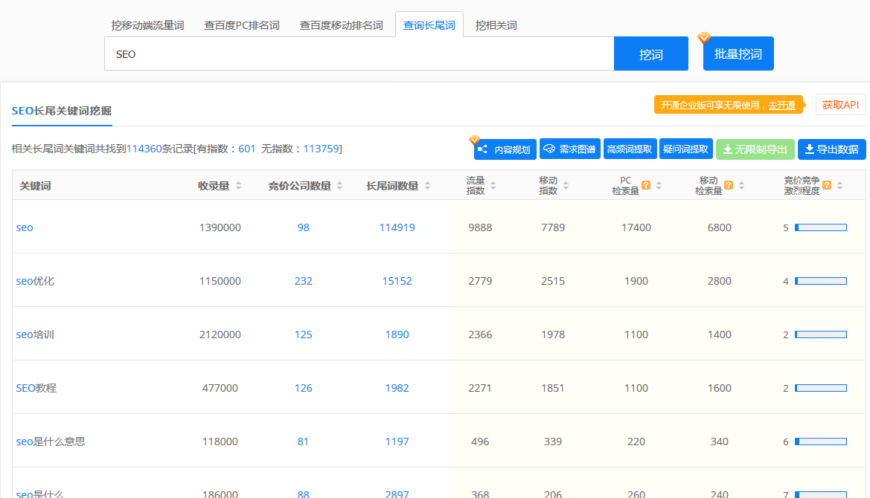Sort by 流量指数 column arrows
This screenshot has height=498, width=870.
493,186
